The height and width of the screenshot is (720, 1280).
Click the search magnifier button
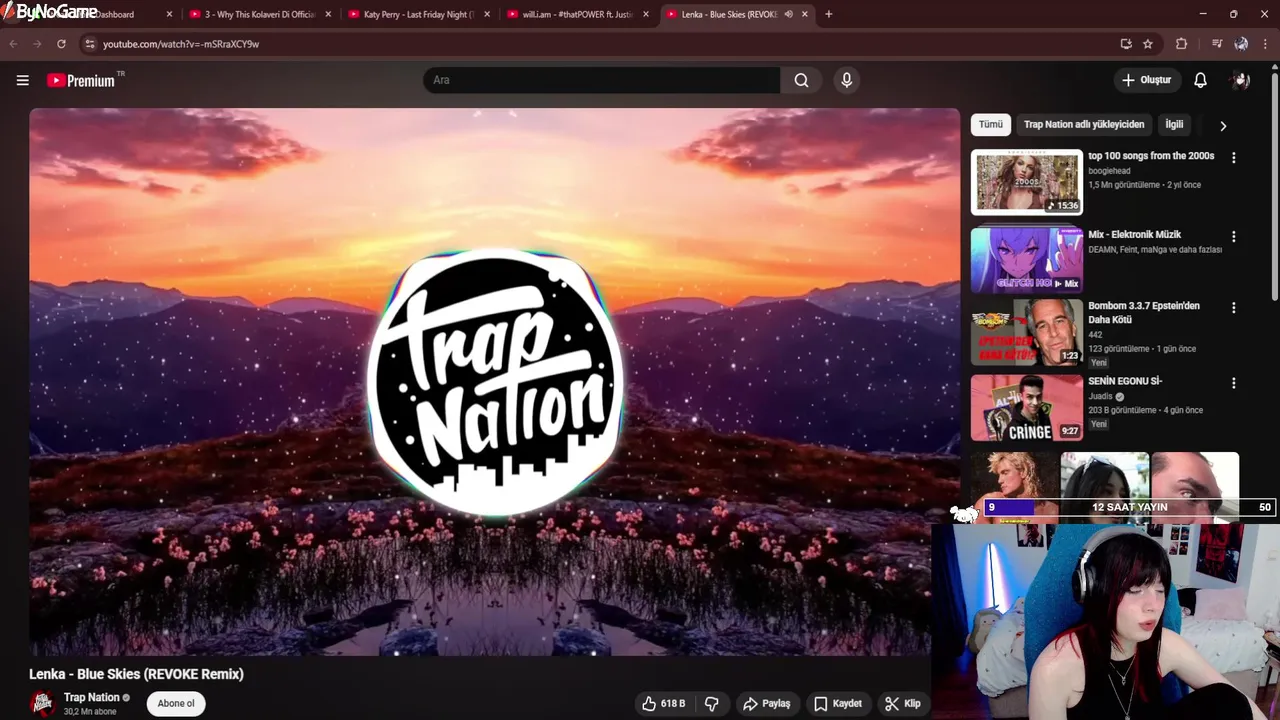pos(801,80)
